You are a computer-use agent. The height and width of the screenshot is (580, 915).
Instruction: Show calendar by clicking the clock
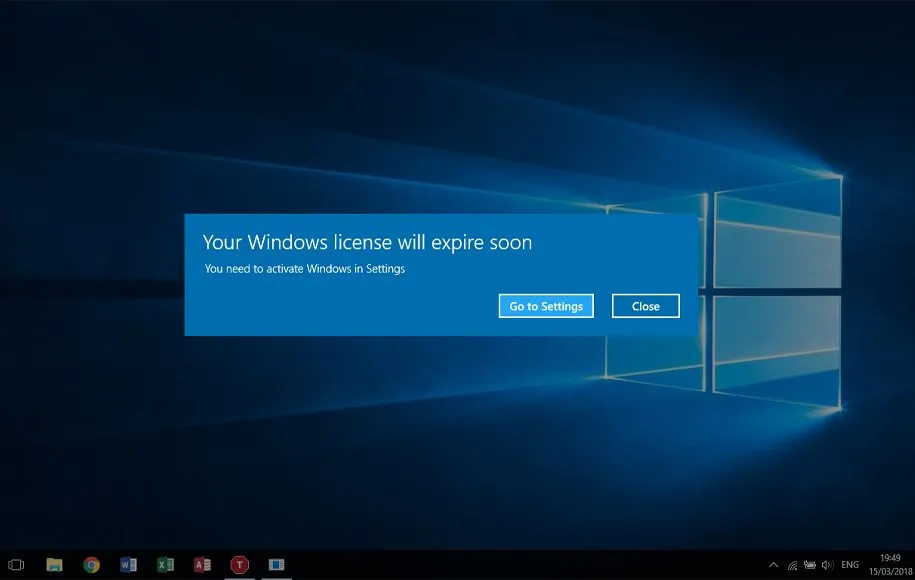tap(889, 564)
